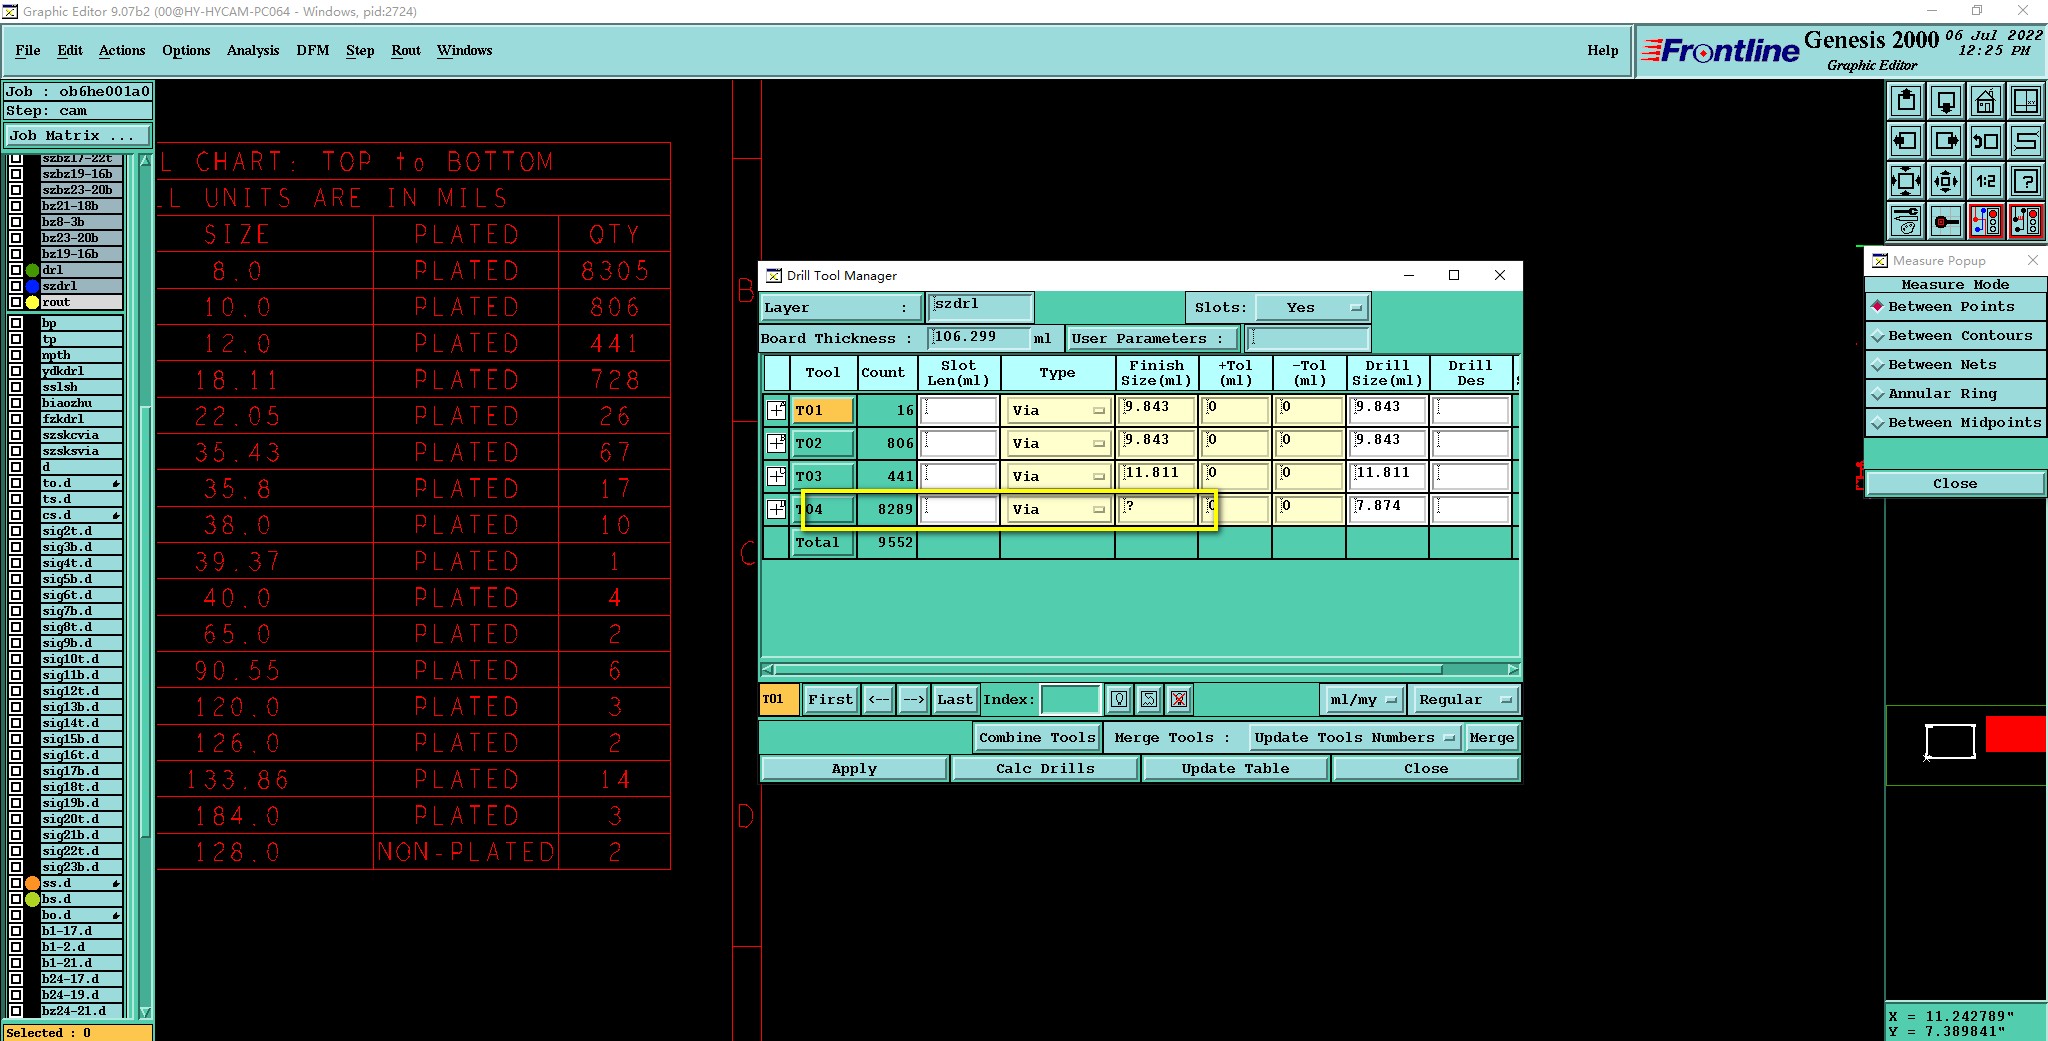2048x1041 pixels.
Task: Open the Edit menu
Action: [70, 50]
